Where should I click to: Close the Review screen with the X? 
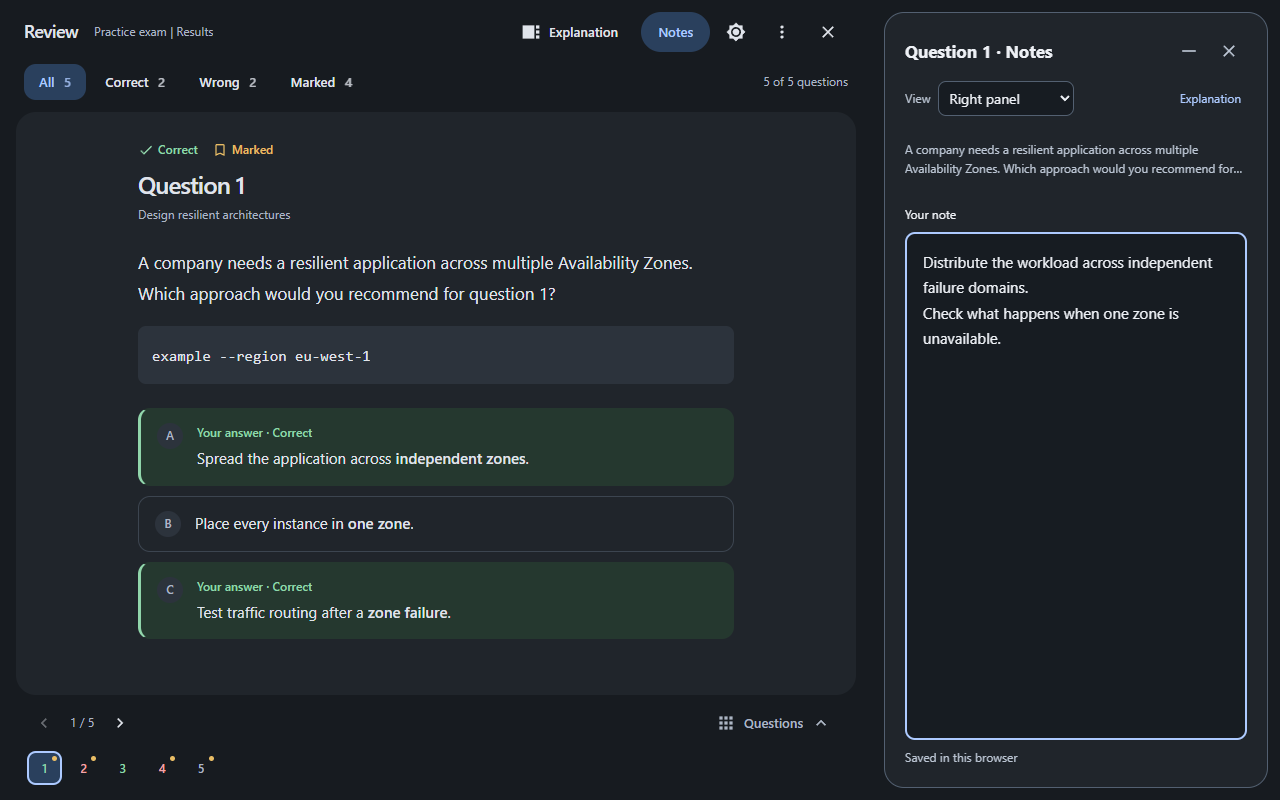point(828,32)
